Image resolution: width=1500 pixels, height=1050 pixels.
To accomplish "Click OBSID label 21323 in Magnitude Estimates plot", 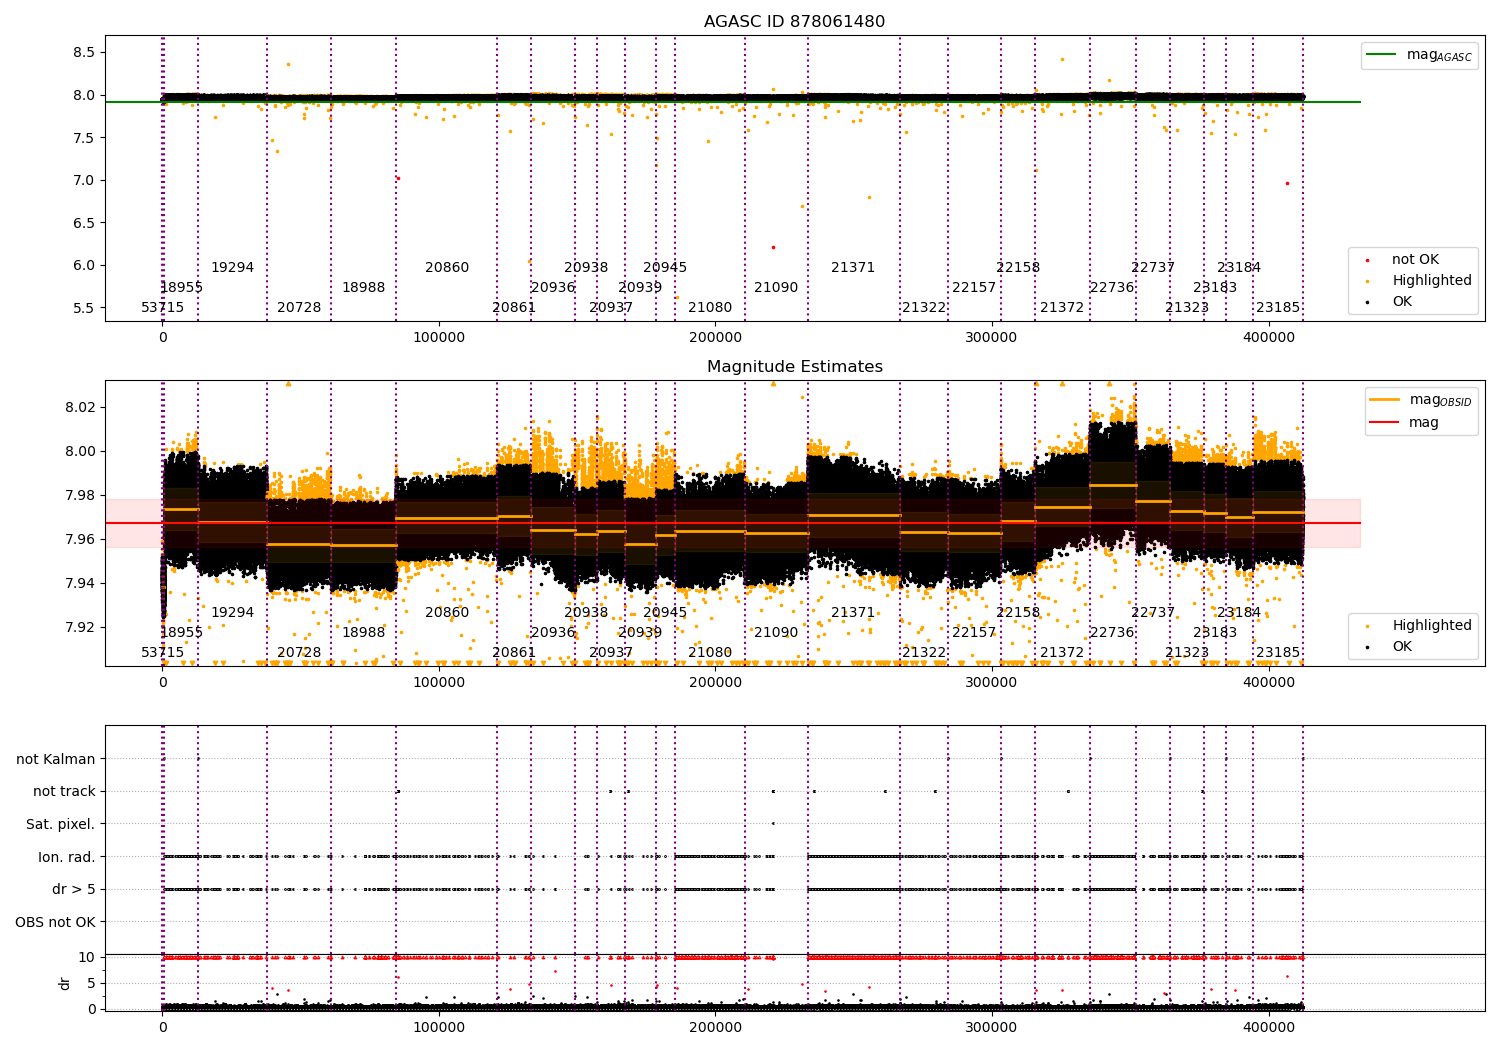I will tap(1187, 653).
